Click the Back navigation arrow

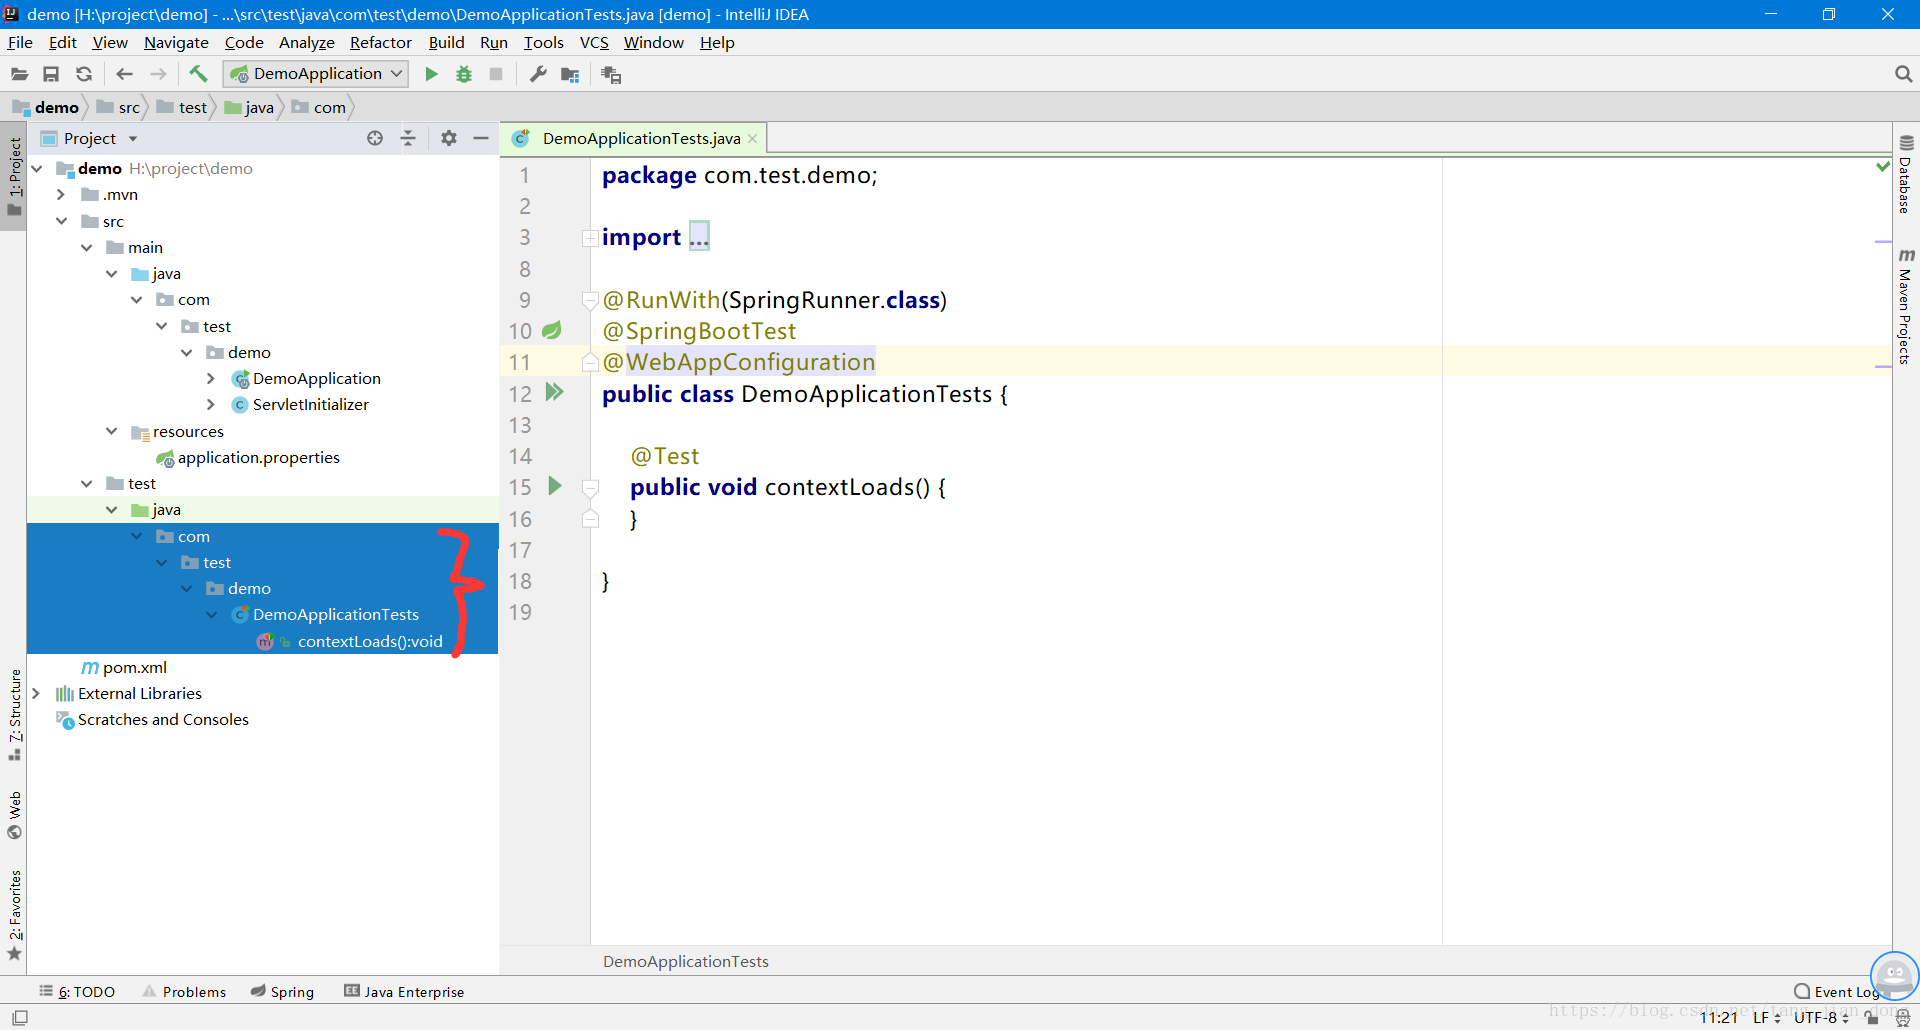click(124, 74)
